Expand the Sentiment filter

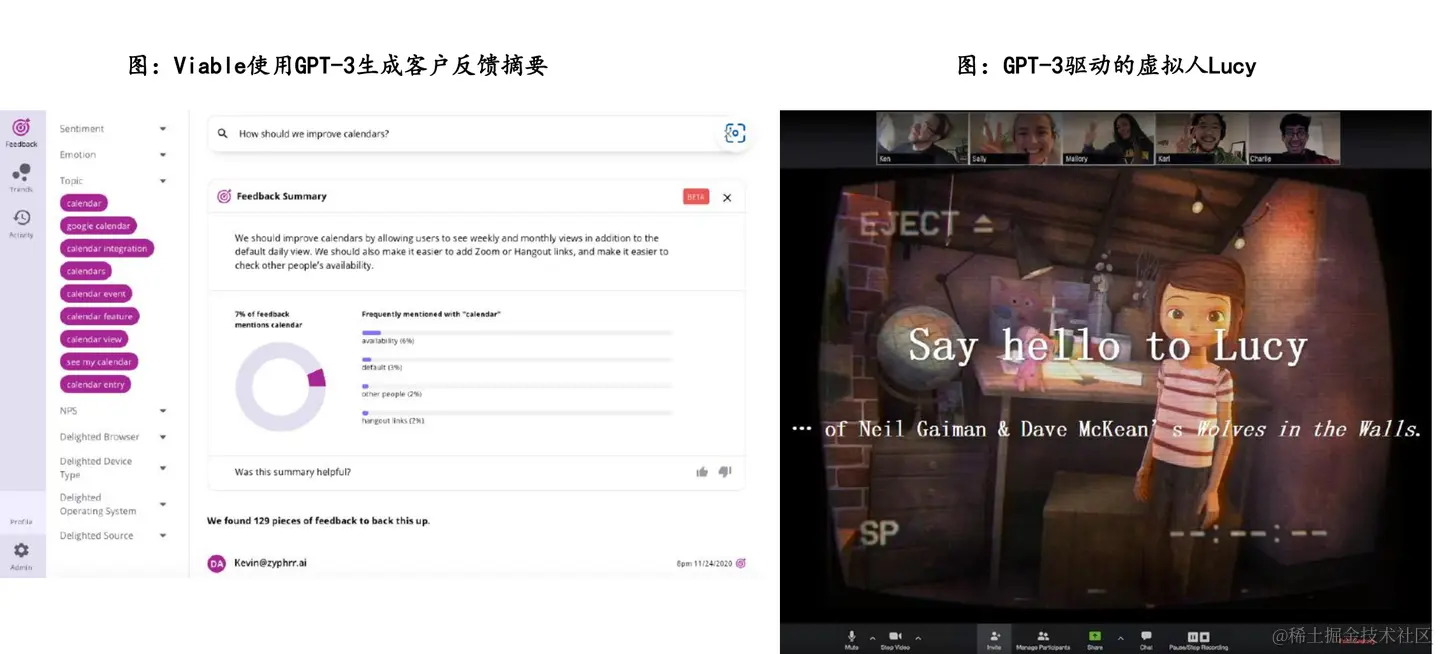pyautogui.click(x=163, y=129)
